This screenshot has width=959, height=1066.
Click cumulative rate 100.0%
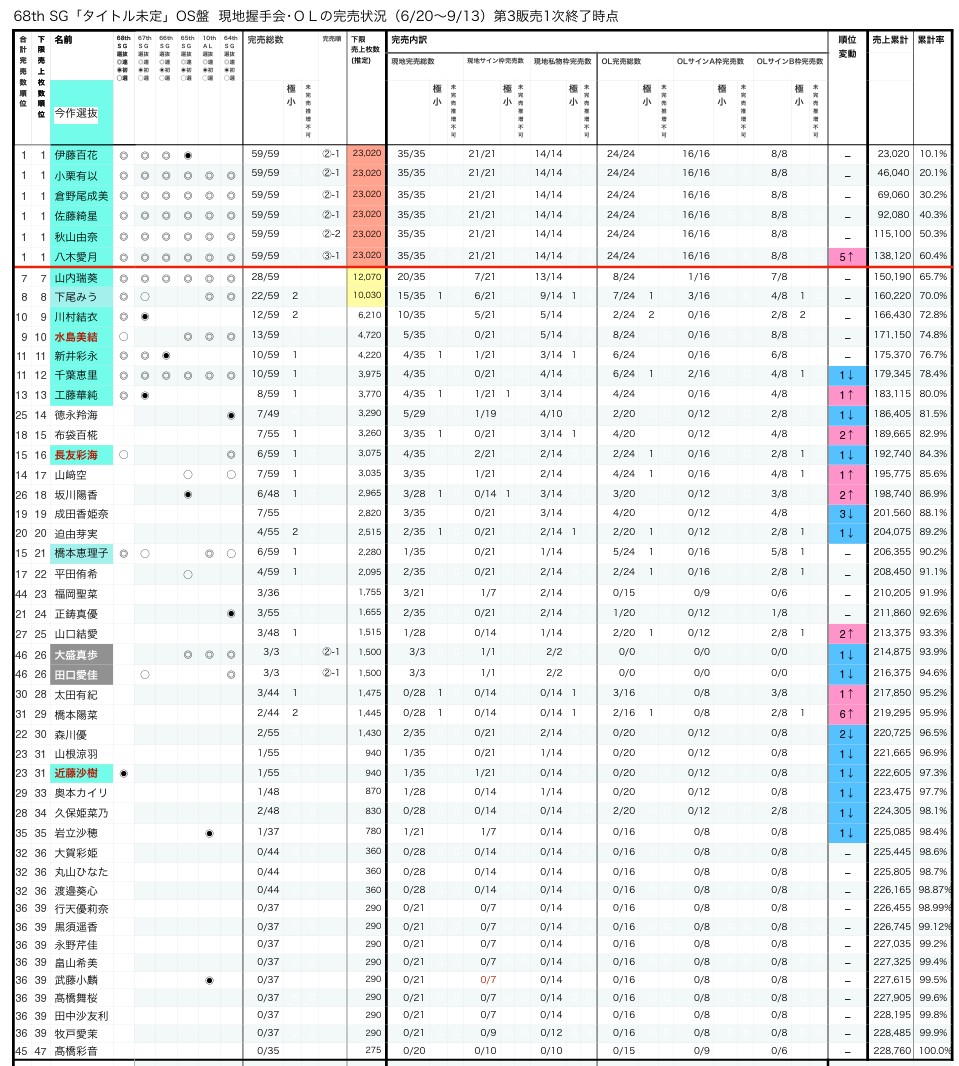click(935, 1050)
